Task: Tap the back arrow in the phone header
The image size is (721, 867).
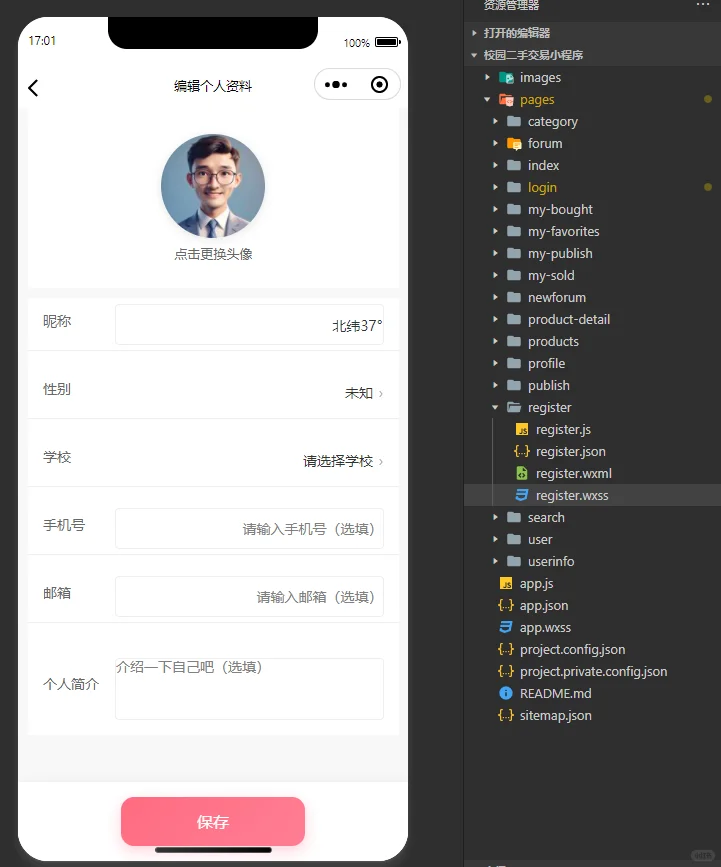Action: tap(33, 87)
